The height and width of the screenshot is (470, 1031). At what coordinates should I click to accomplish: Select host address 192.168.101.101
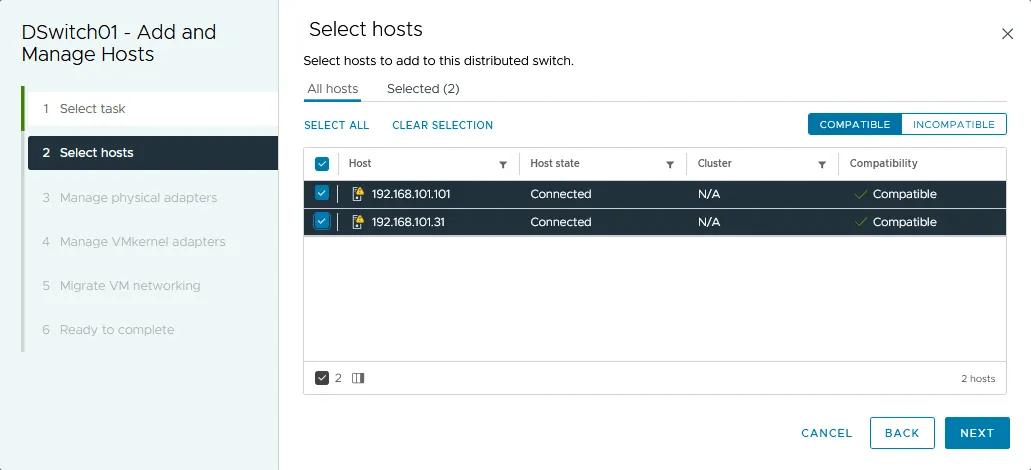pos(411,194)
